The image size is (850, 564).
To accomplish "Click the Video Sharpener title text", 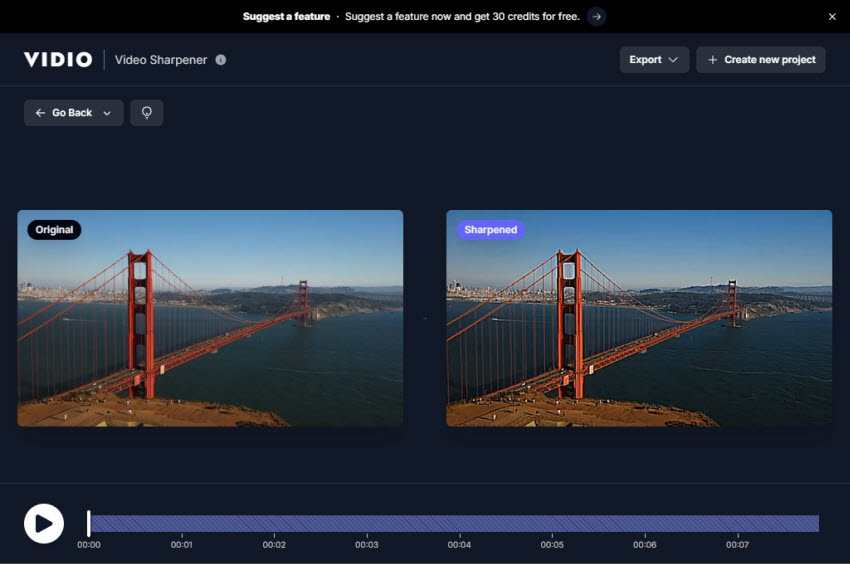I will pos(161,60).
